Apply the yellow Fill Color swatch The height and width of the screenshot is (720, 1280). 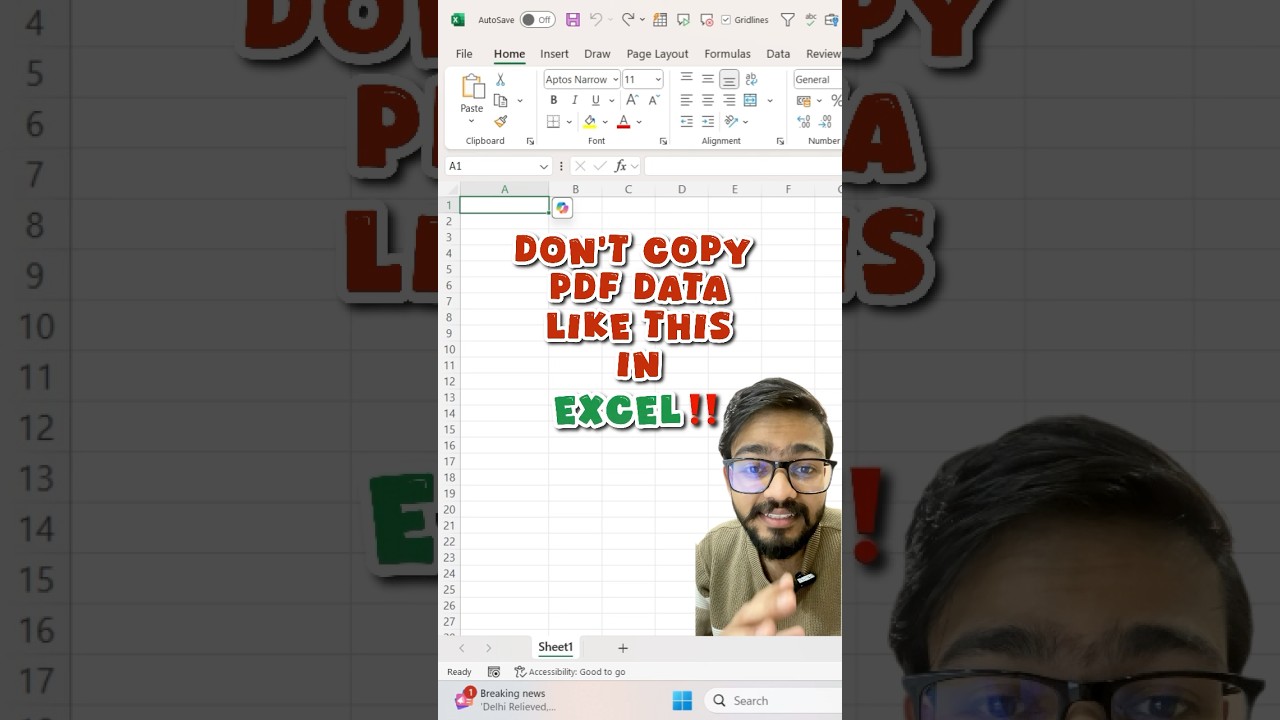[590, 122]
